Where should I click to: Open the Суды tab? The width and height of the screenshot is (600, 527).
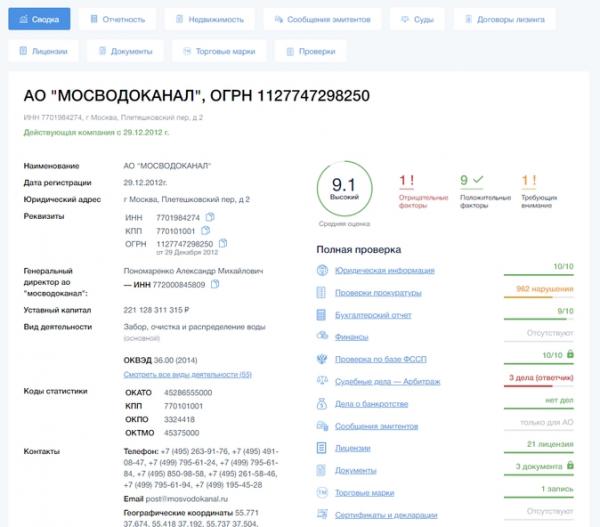[417, 19]
